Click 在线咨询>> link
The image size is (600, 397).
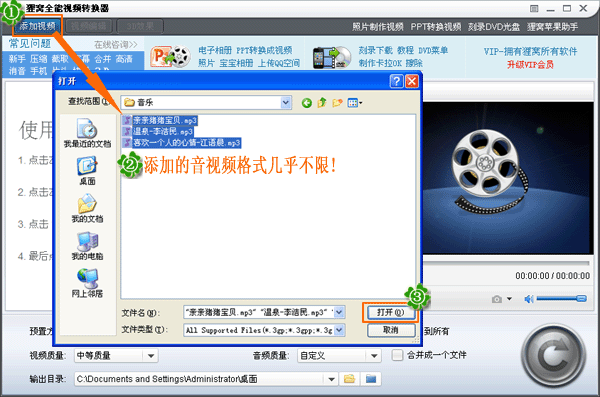pos(116,45)
